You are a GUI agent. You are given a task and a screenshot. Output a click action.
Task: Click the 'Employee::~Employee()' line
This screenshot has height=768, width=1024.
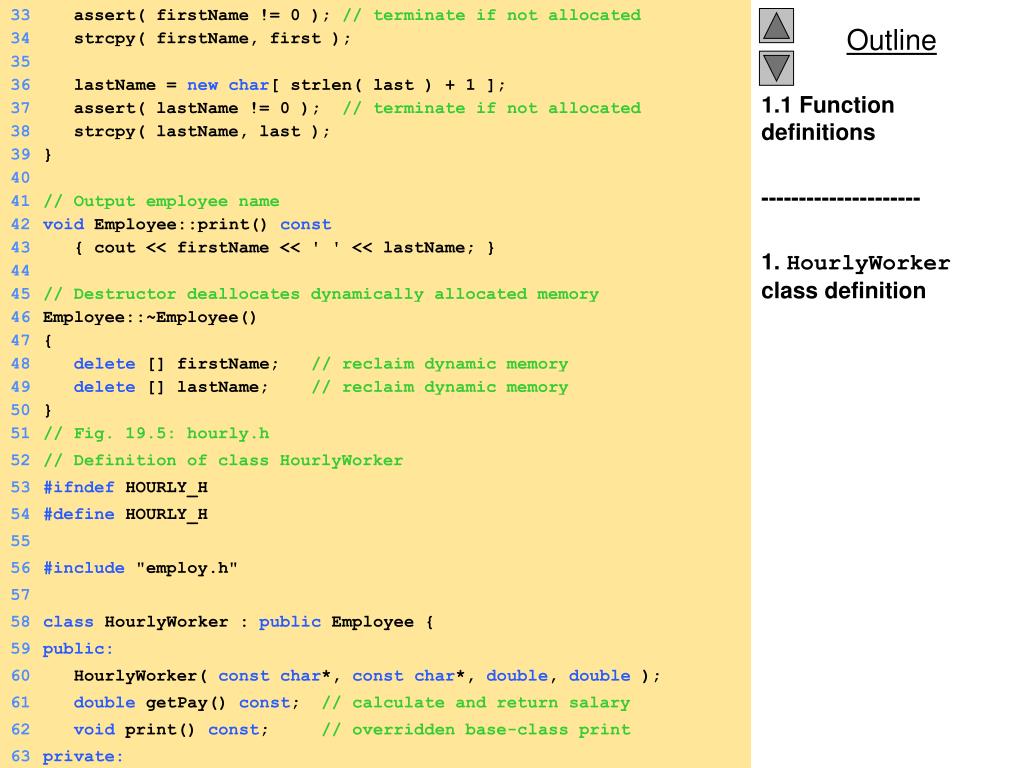[x=150, y=317]
